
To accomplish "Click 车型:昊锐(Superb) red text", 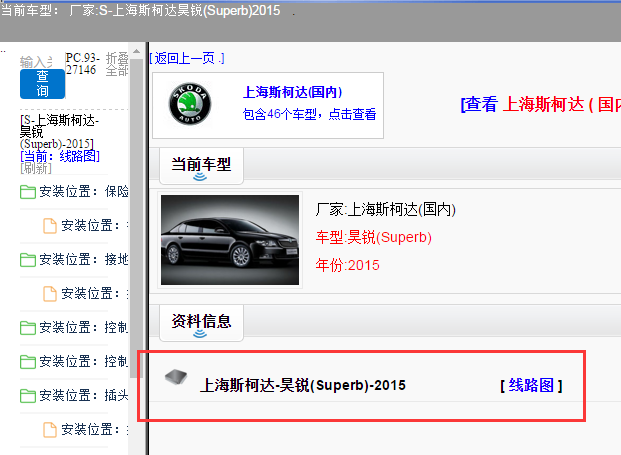I will (x=373, y=237).
